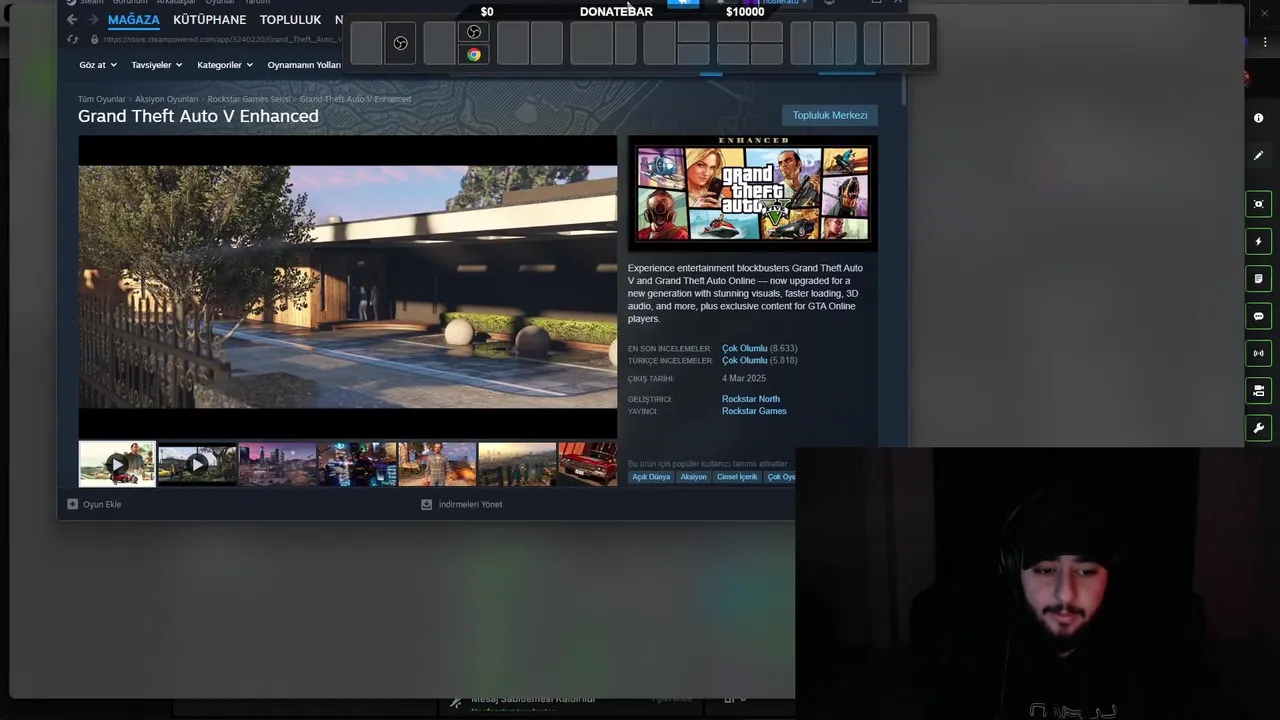The image size is (1280, 720).
Task: Open the Turkish reviews Çok Olumlu link
Action: tap(744, 360)
